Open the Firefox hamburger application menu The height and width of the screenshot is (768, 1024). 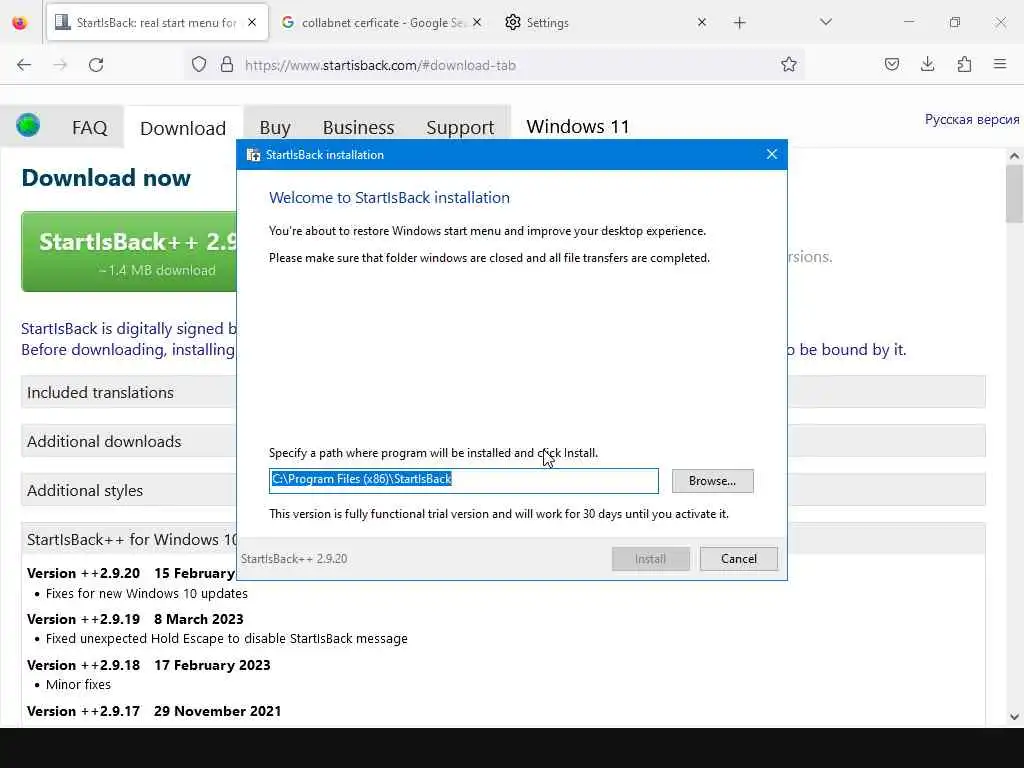point(1000,64)
